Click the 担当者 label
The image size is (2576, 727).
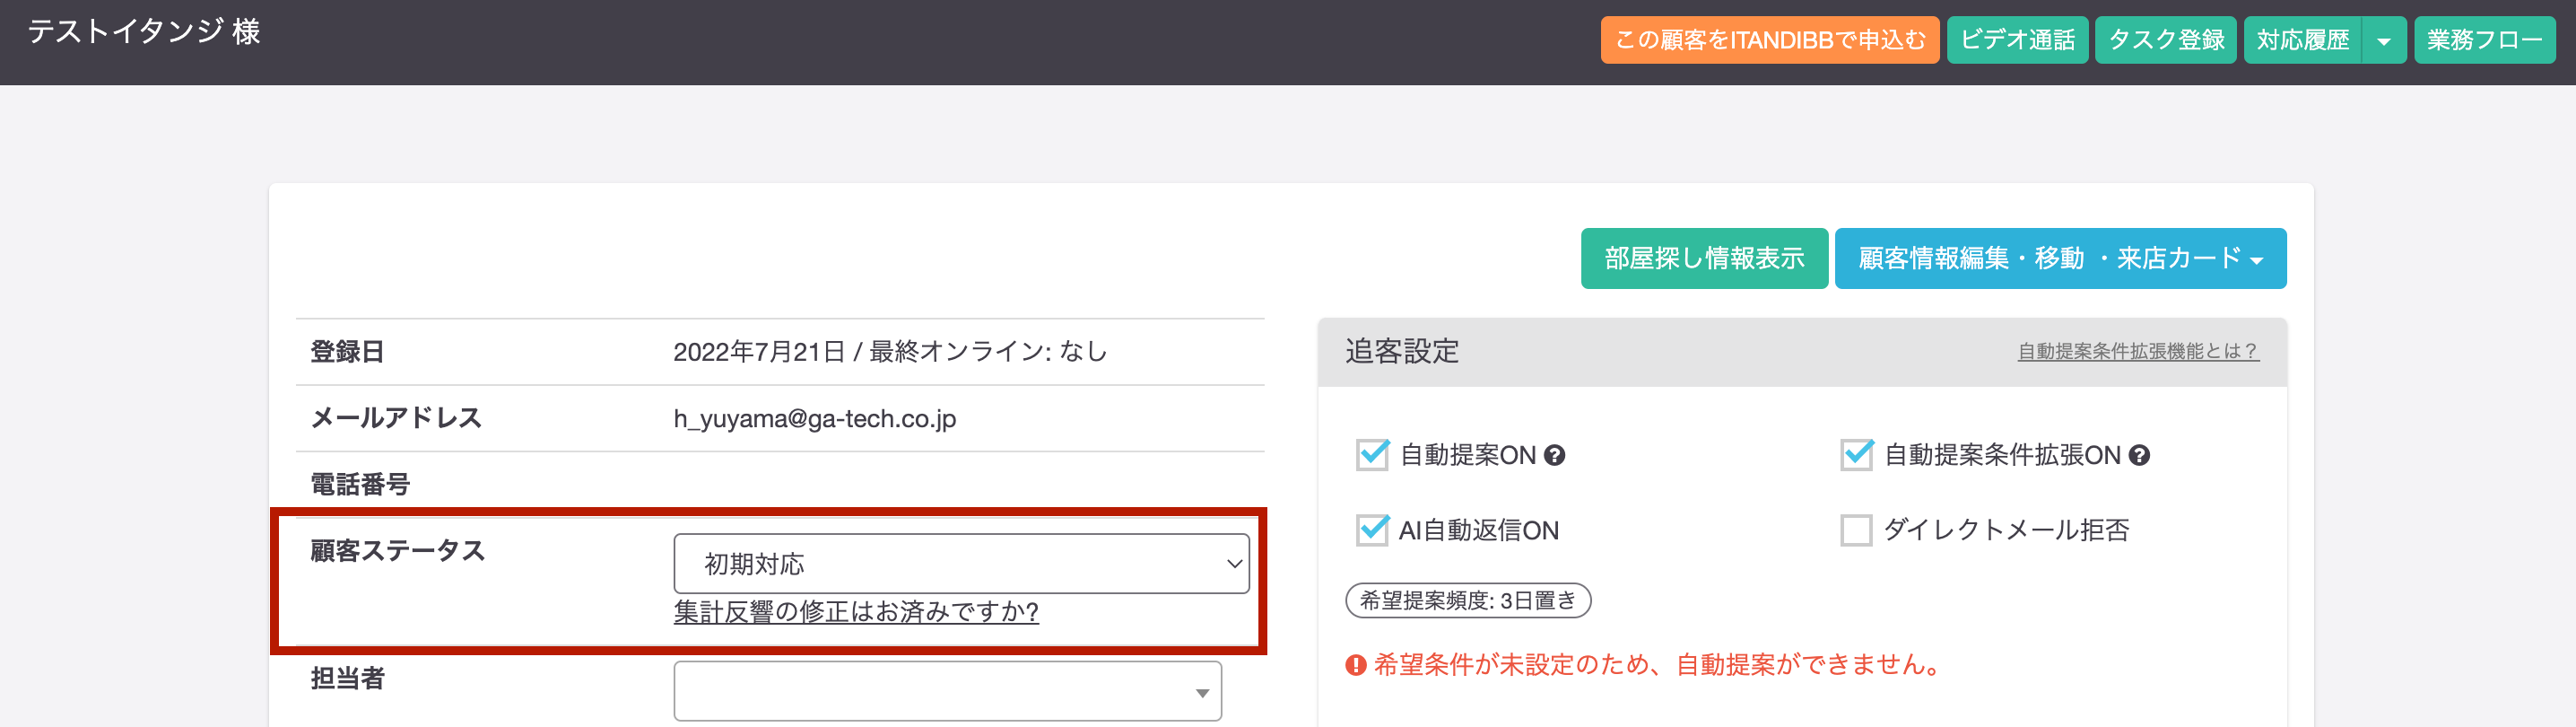click(x=347, y=678)
